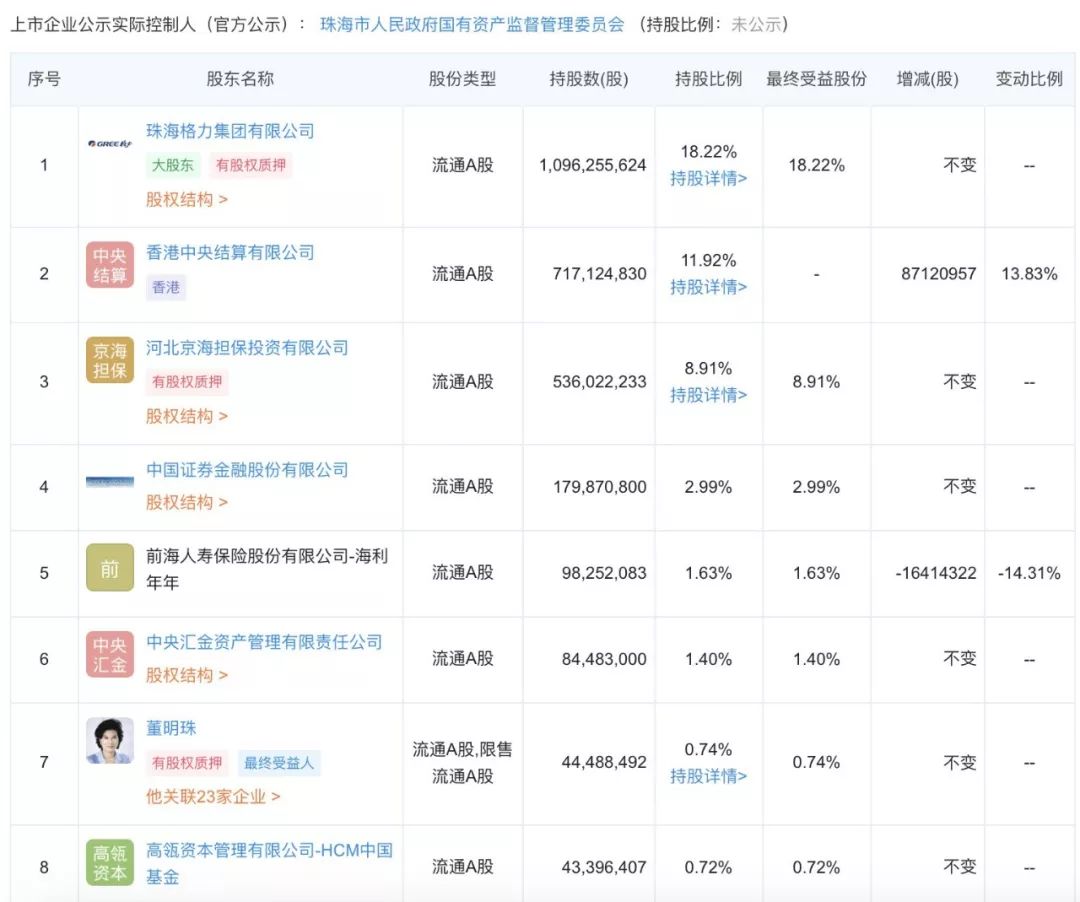Open 持股详情 for the 11.92% holding
The image size is (1080, 902).
click(x=709, y=287)
